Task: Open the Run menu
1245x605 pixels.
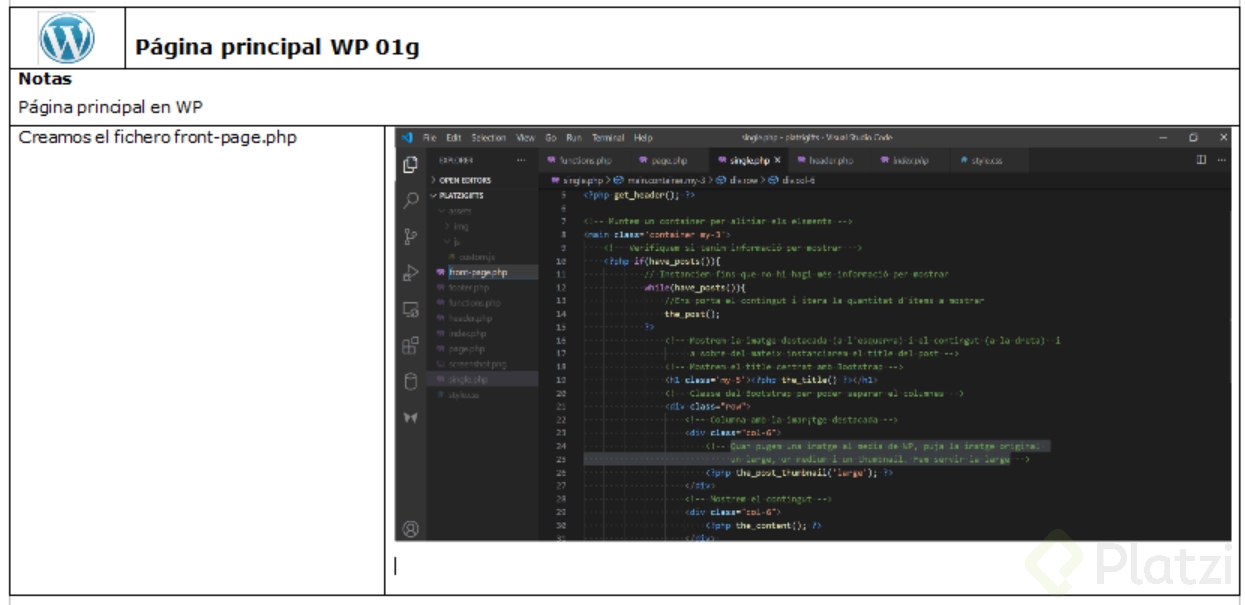Action: point(574,137)
